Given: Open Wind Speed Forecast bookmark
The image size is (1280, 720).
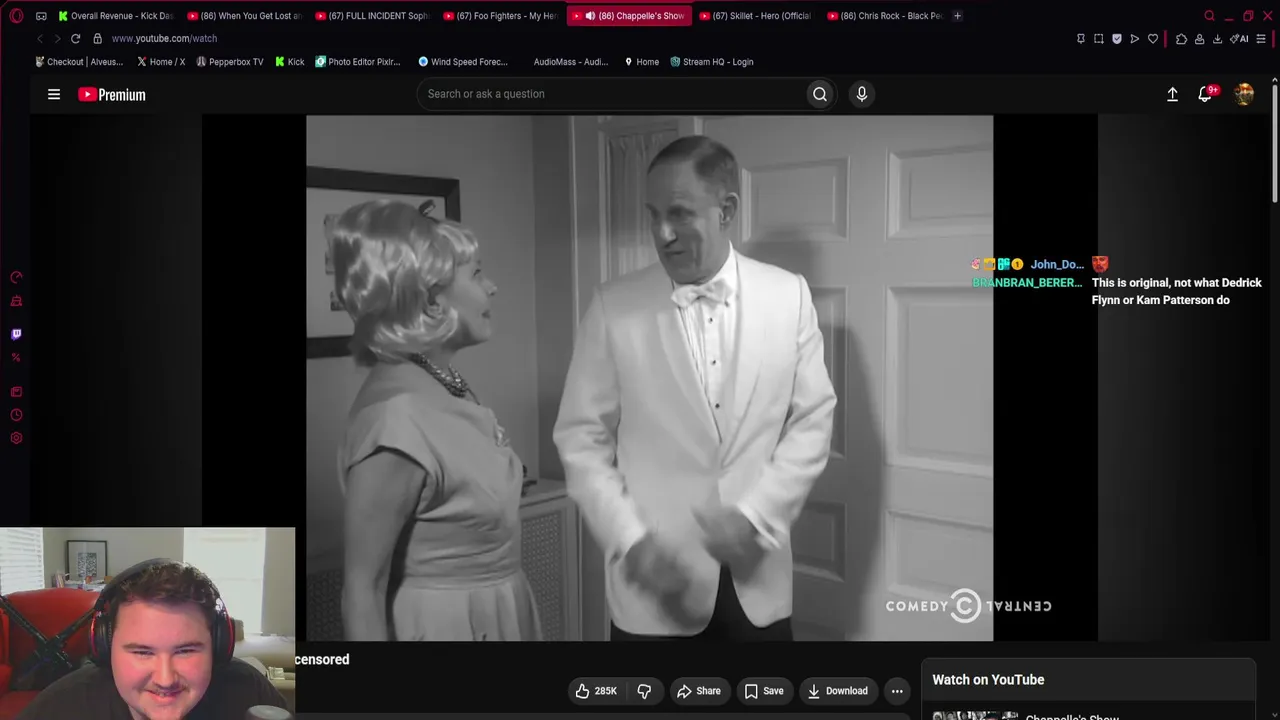Looking at the screenshot, I should (x=463, y=62).
